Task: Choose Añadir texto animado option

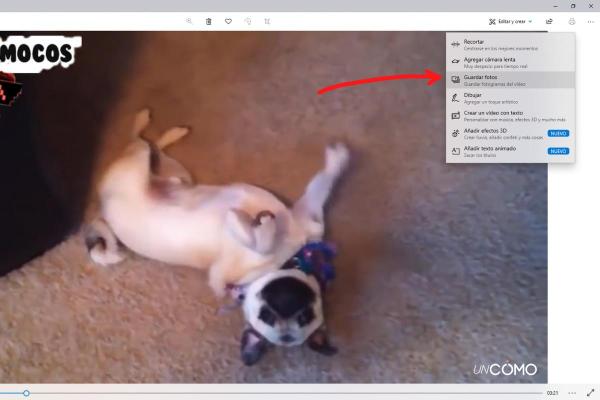Action: (x=510, y=151)
